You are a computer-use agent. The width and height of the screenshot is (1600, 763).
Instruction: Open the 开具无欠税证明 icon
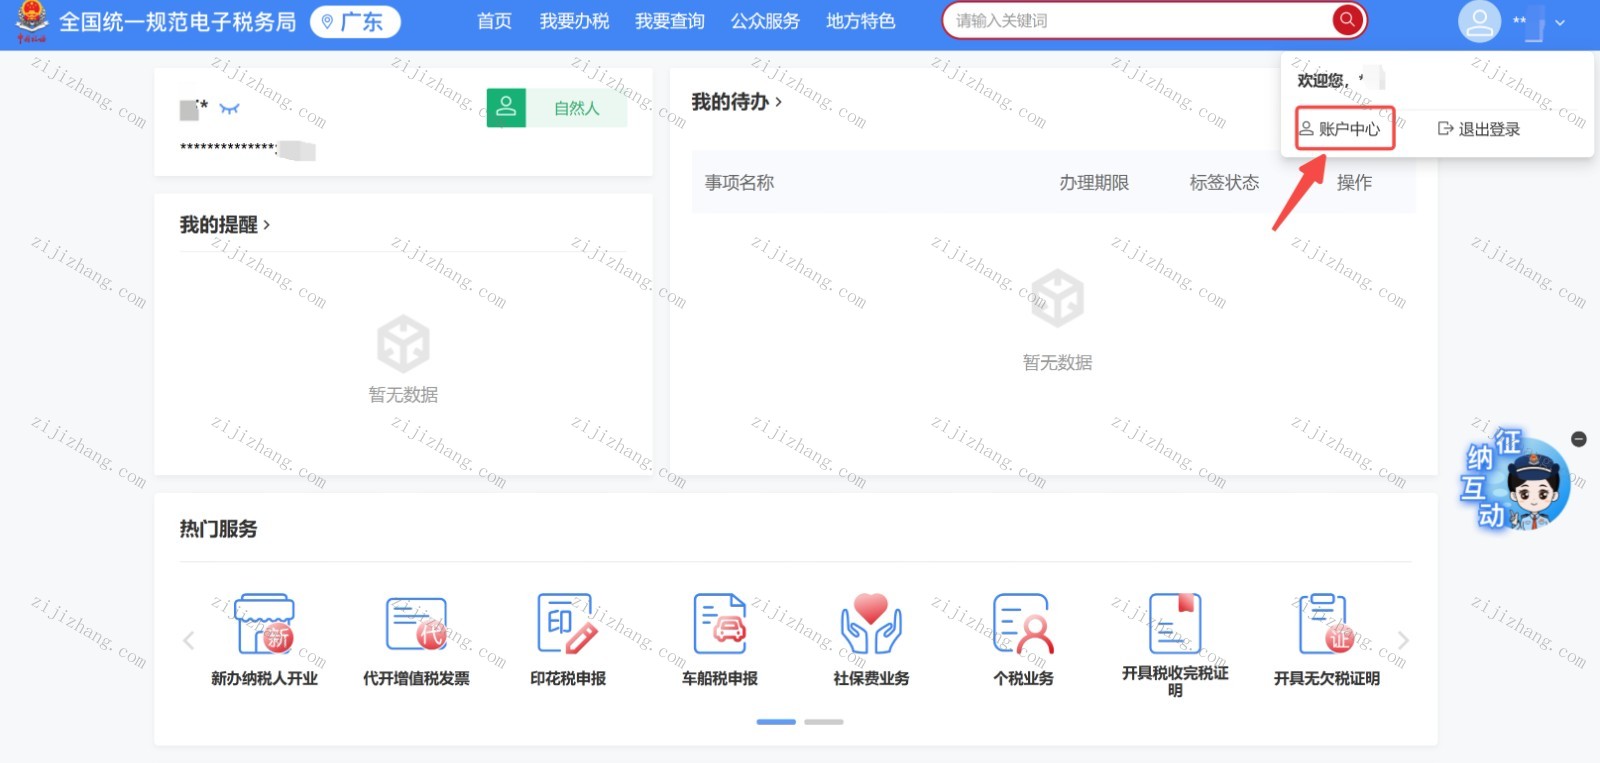click(1326, 625)
